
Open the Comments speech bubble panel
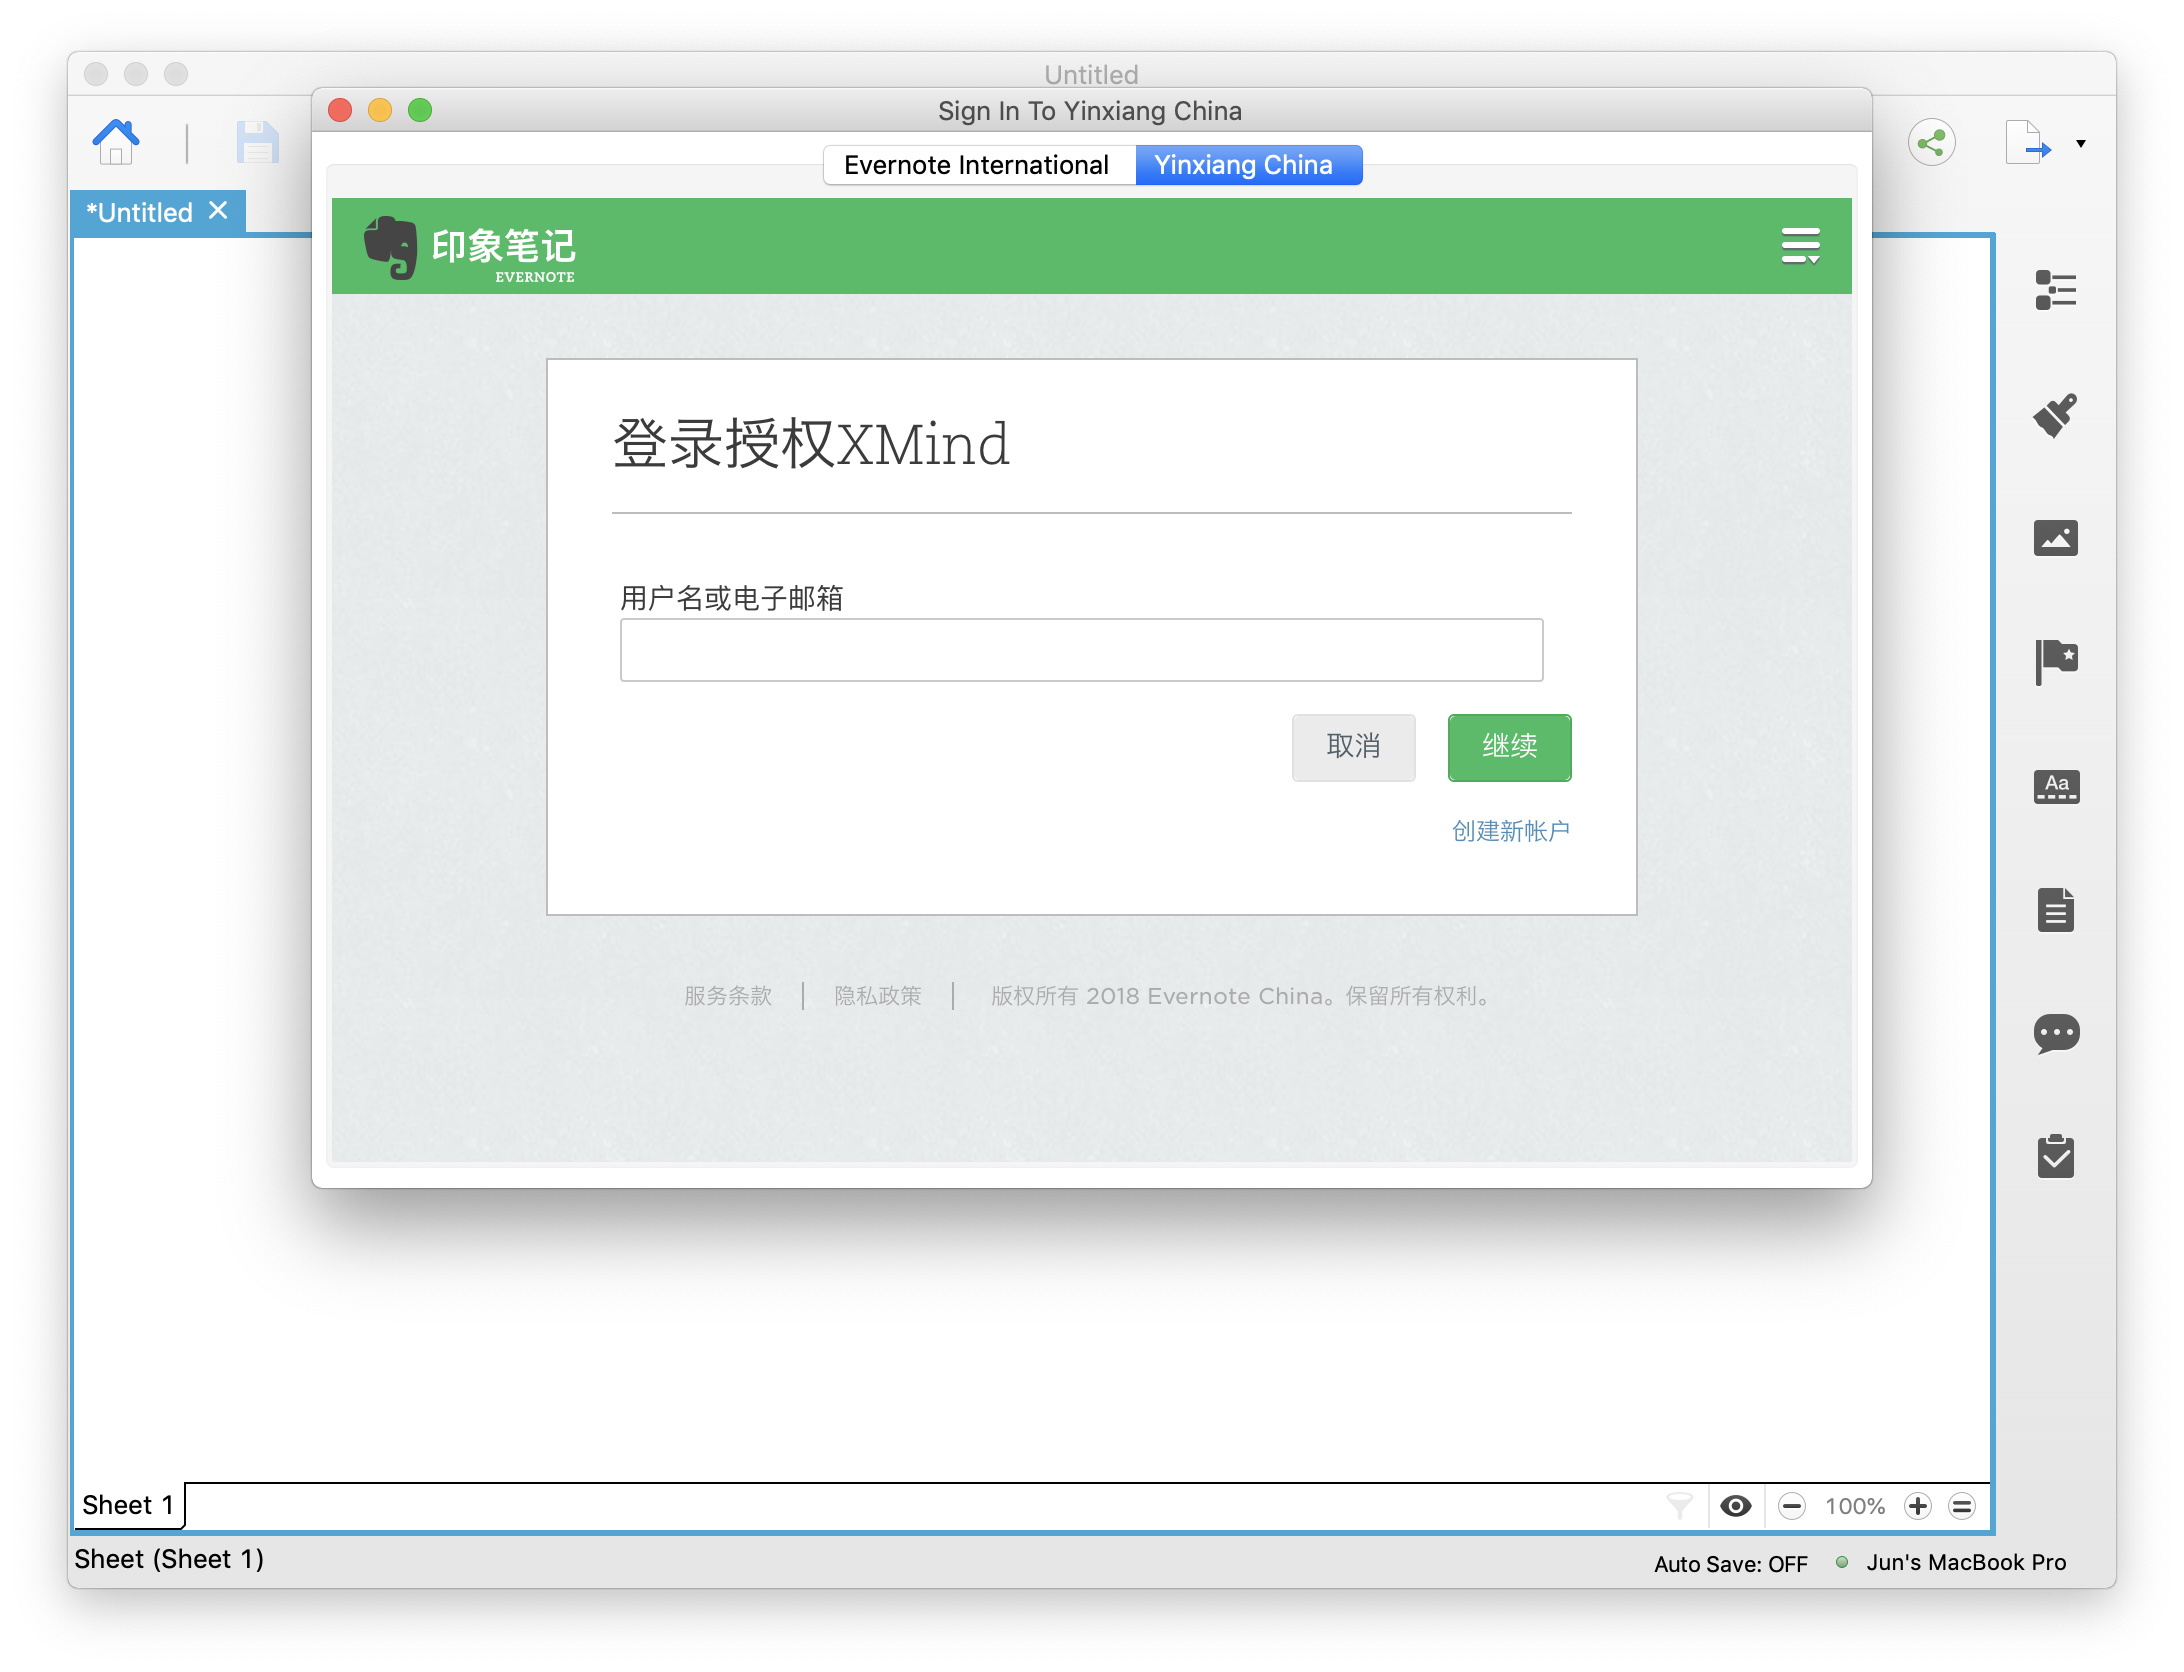click(x=2056, y=1034)
